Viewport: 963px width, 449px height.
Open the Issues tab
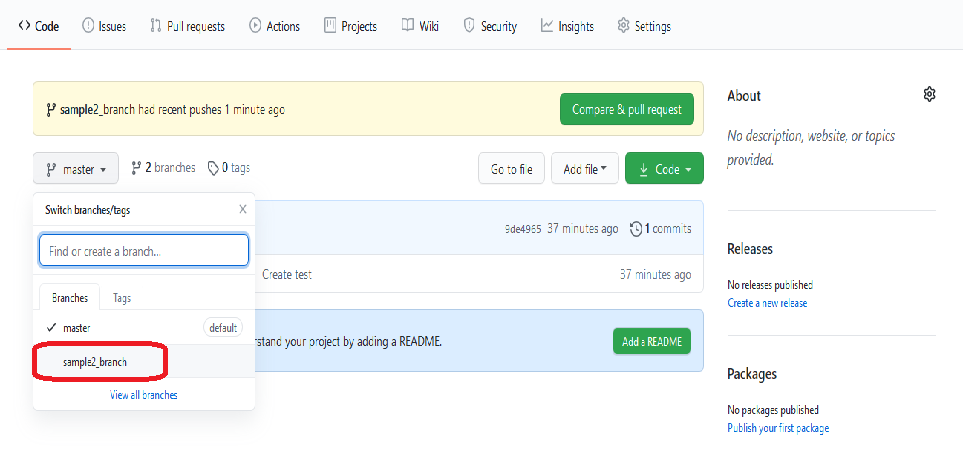[x=104, y=26]
